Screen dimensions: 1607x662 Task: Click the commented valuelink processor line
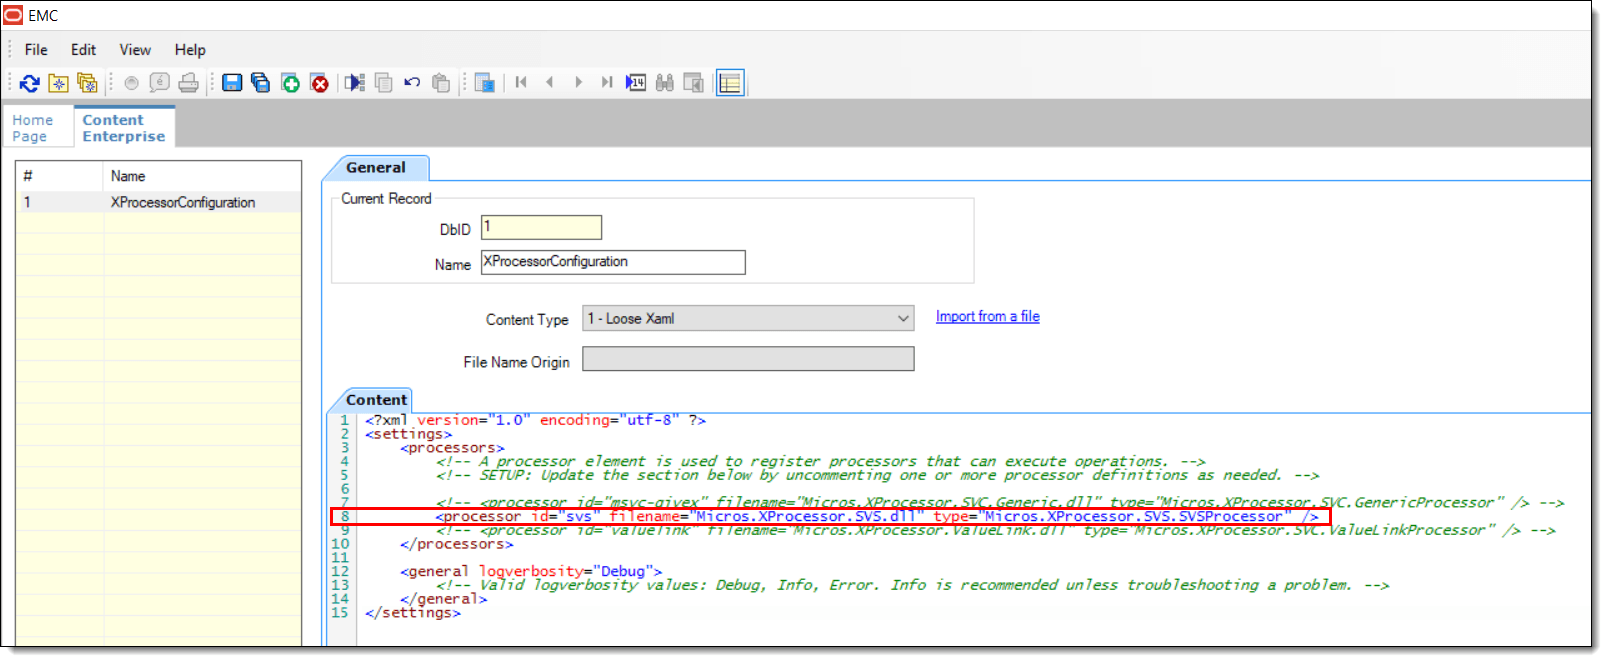995,530
